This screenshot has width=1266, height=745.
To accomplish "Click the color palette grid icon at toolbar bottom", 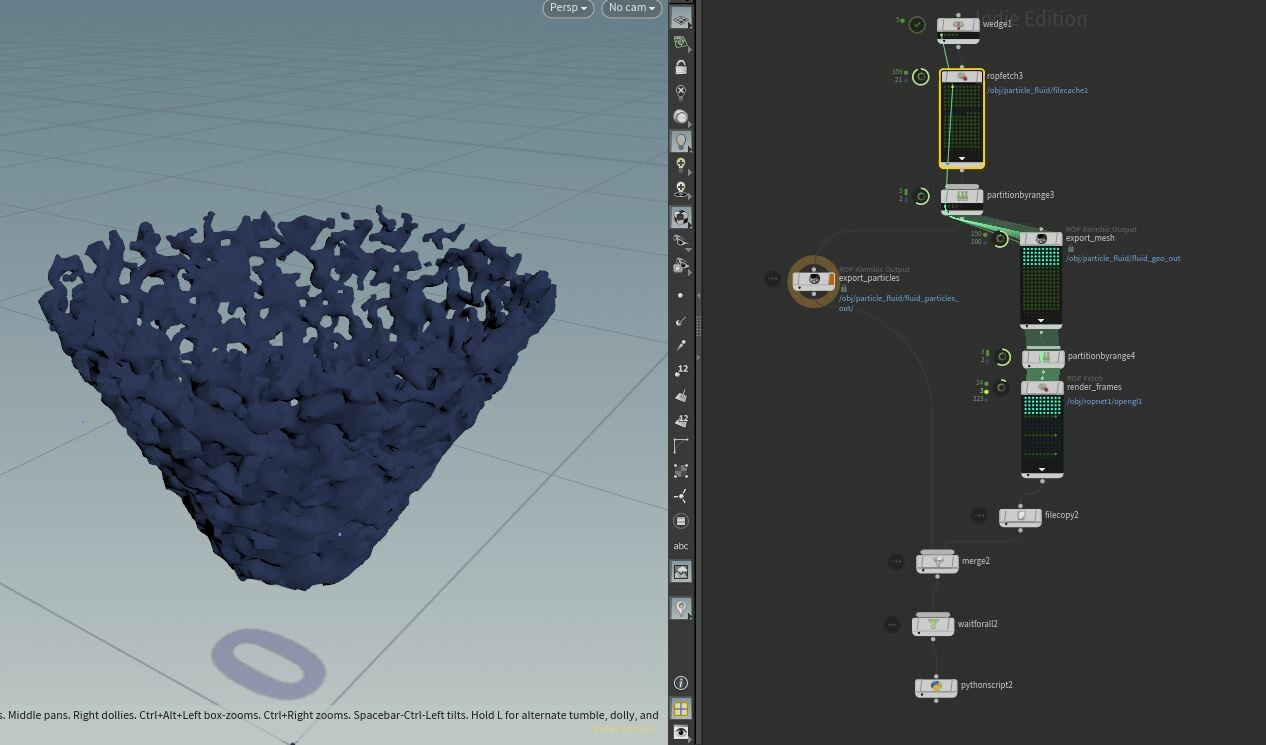I will pos(681,708).
